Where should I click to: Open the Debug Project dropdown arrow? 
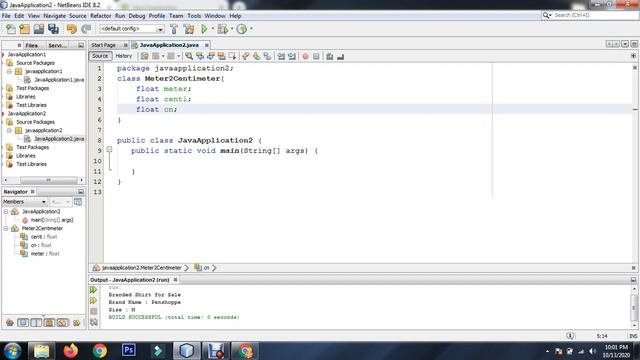[232, 29]
